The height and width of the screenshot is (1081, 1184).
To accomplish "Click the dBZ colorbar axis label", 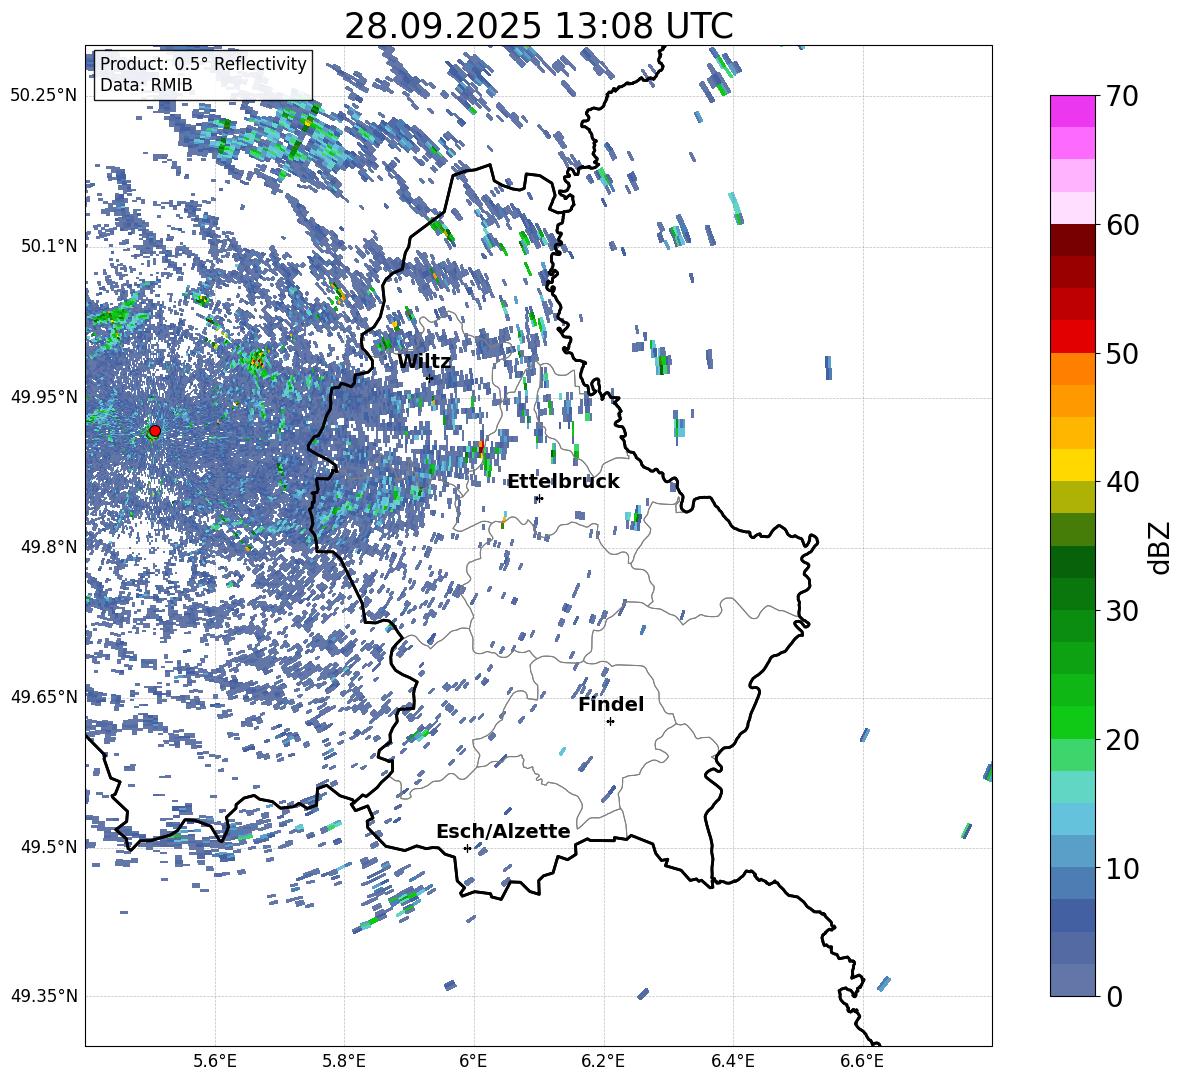I will pyautogui.click(x=1161, y=547).
